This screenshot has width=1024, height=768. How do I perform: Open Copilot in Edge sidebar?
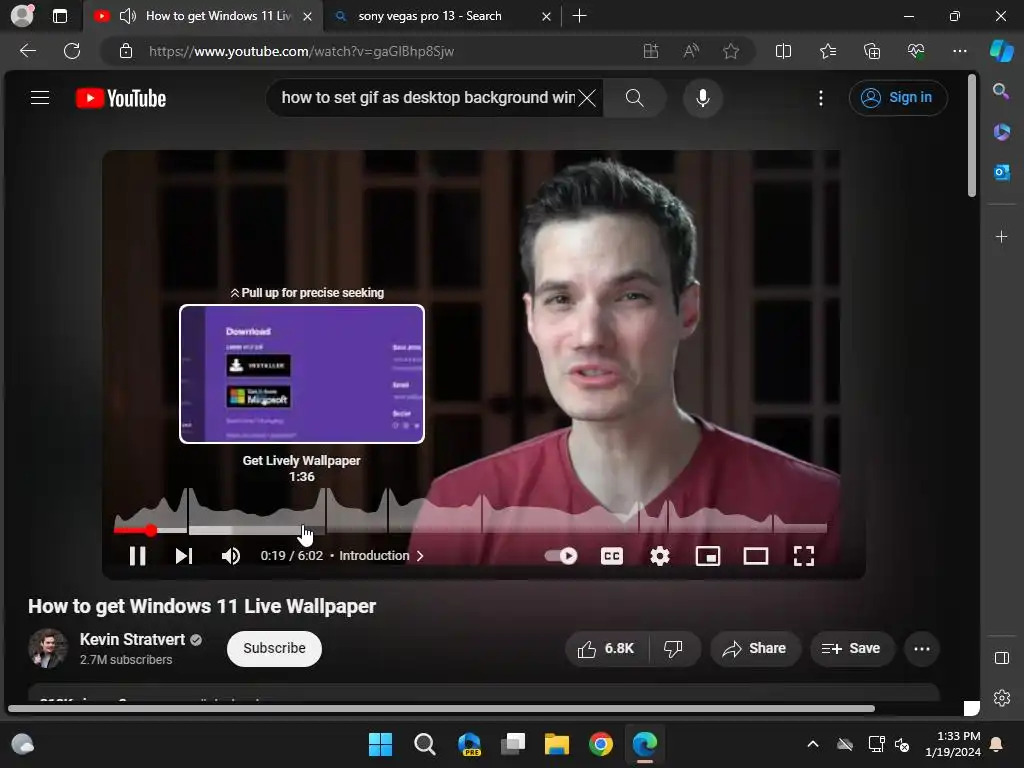coord(1001,51)
